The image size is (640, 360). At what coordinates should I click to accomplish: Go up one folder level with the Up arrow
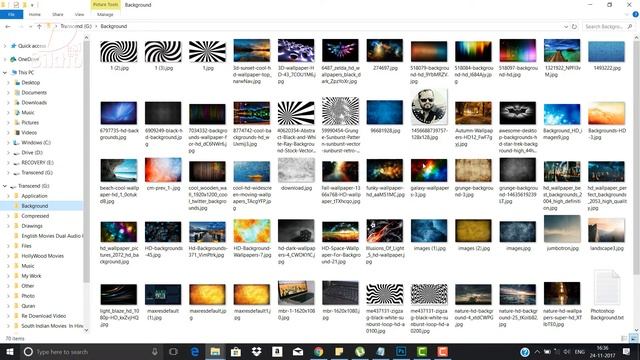(x=39, y=26)
